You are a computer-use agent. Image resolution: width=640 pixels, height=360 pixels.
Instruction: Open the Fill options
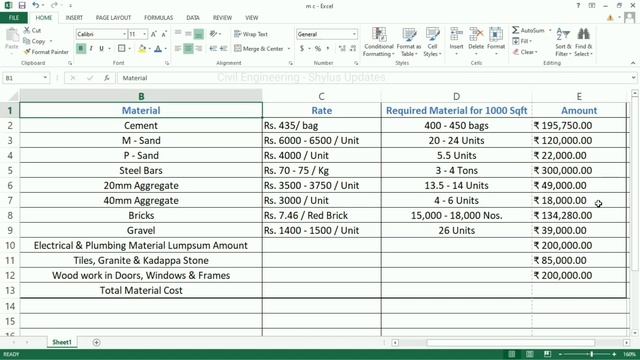tap(522, 41)
